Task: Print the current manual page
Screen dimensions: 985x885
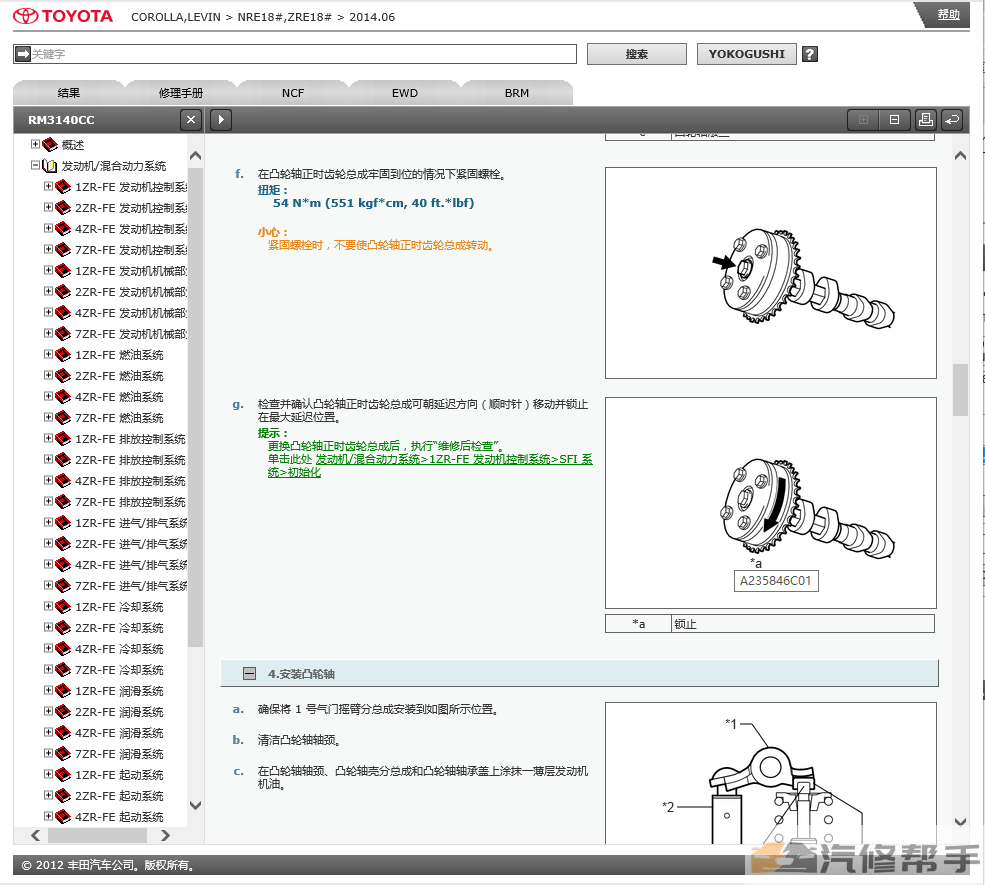Action: pos(925,119)
